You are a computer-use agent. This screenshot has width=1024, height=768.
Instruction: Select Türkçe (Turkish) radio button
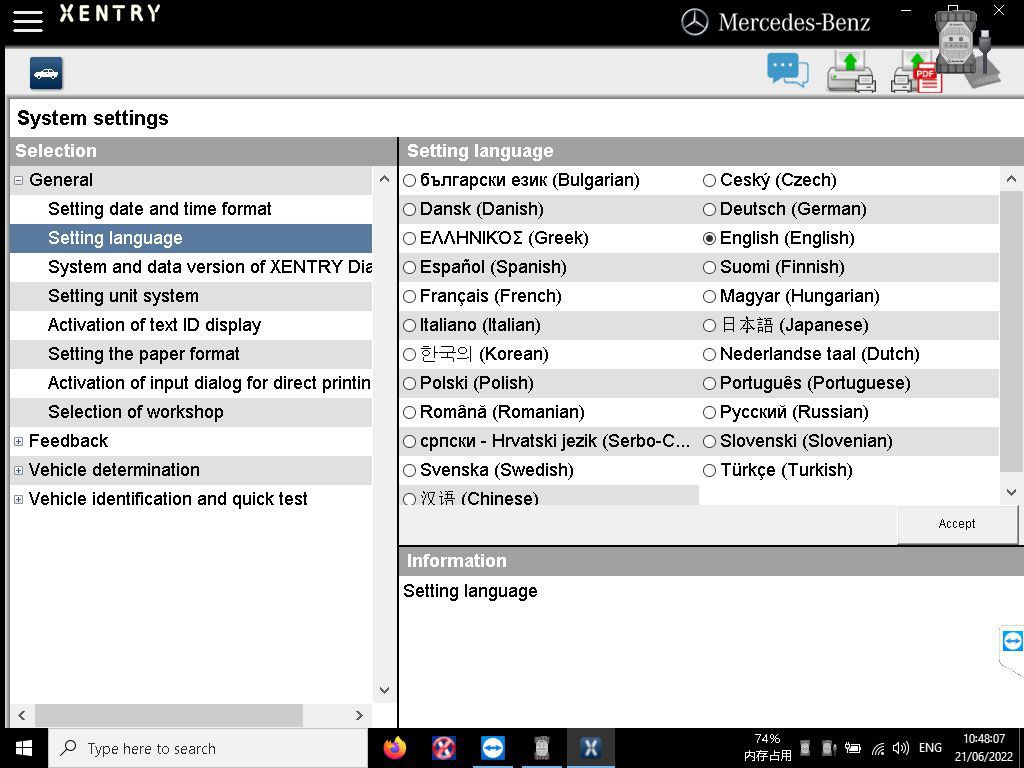click(x=709, y=470)
